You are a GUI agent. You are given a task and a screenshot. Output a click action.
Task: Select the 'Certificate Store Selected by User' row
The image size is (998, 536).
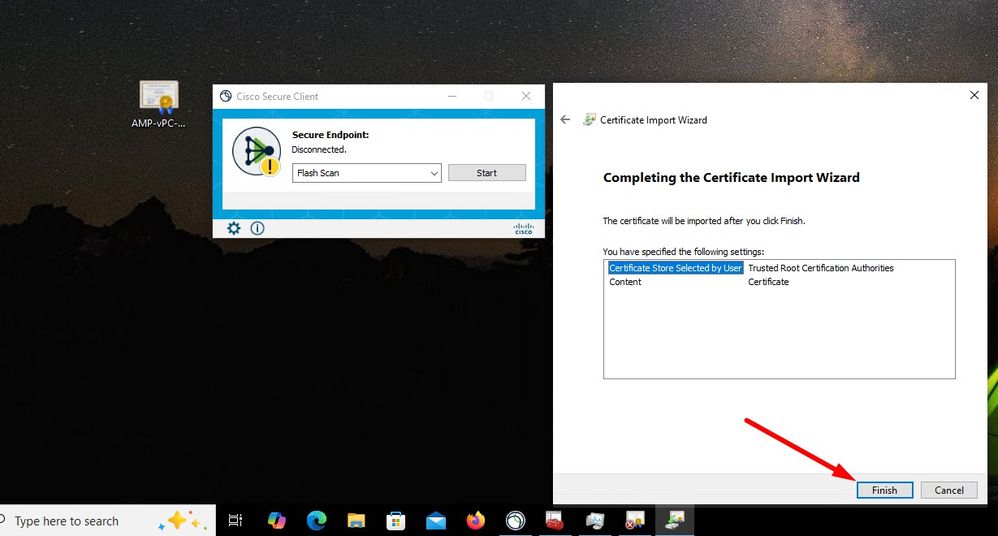(675, 268)
